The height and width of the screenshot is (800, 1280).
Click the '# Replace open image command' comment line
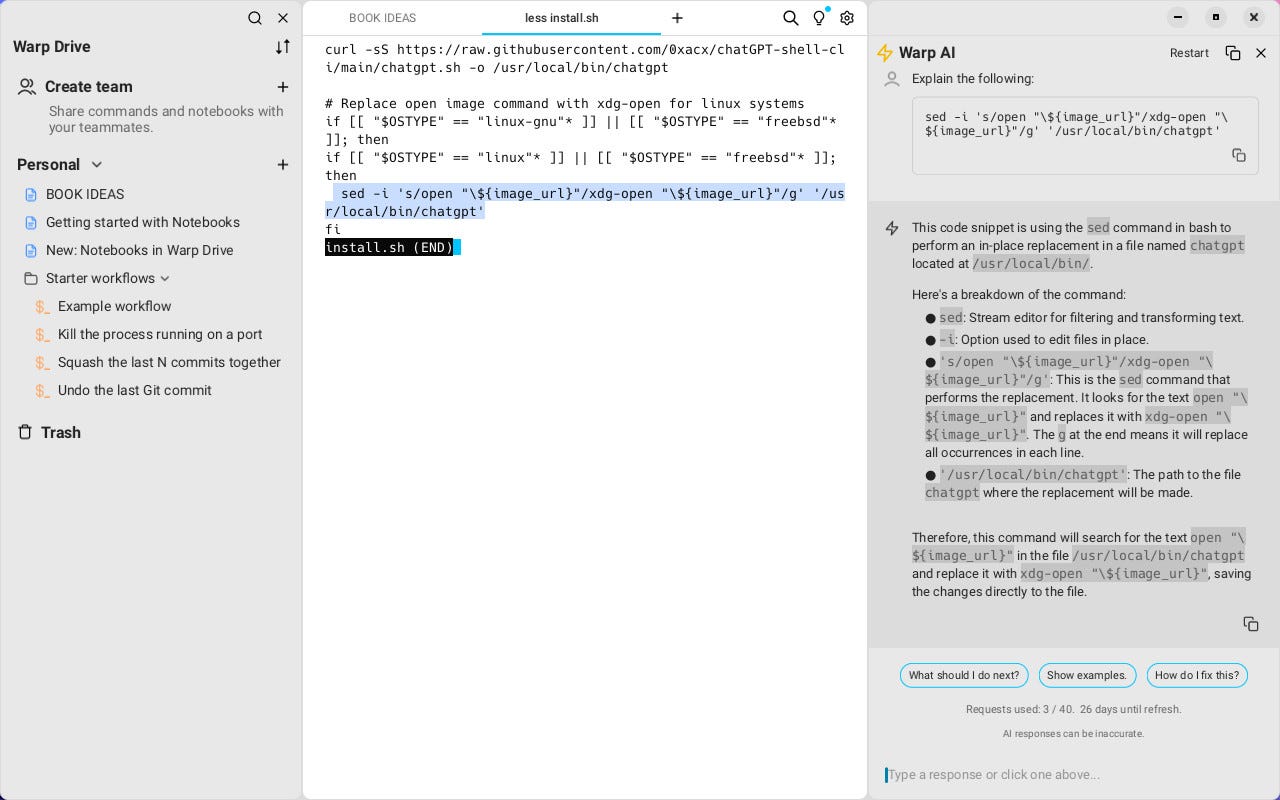pyautogui.click(x=565, y=103)
